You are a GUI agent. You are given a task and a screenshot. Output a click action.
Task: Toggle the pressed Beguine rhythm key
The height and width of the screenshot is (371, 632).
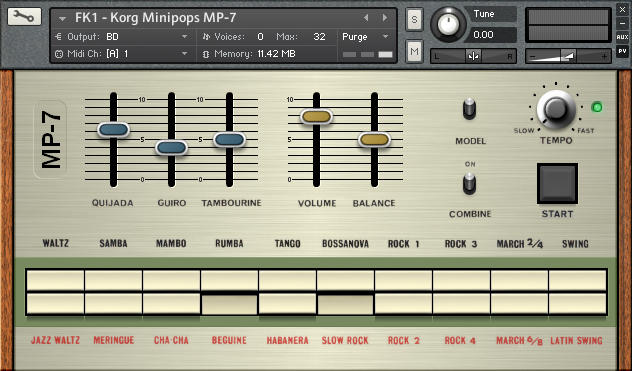229,304
